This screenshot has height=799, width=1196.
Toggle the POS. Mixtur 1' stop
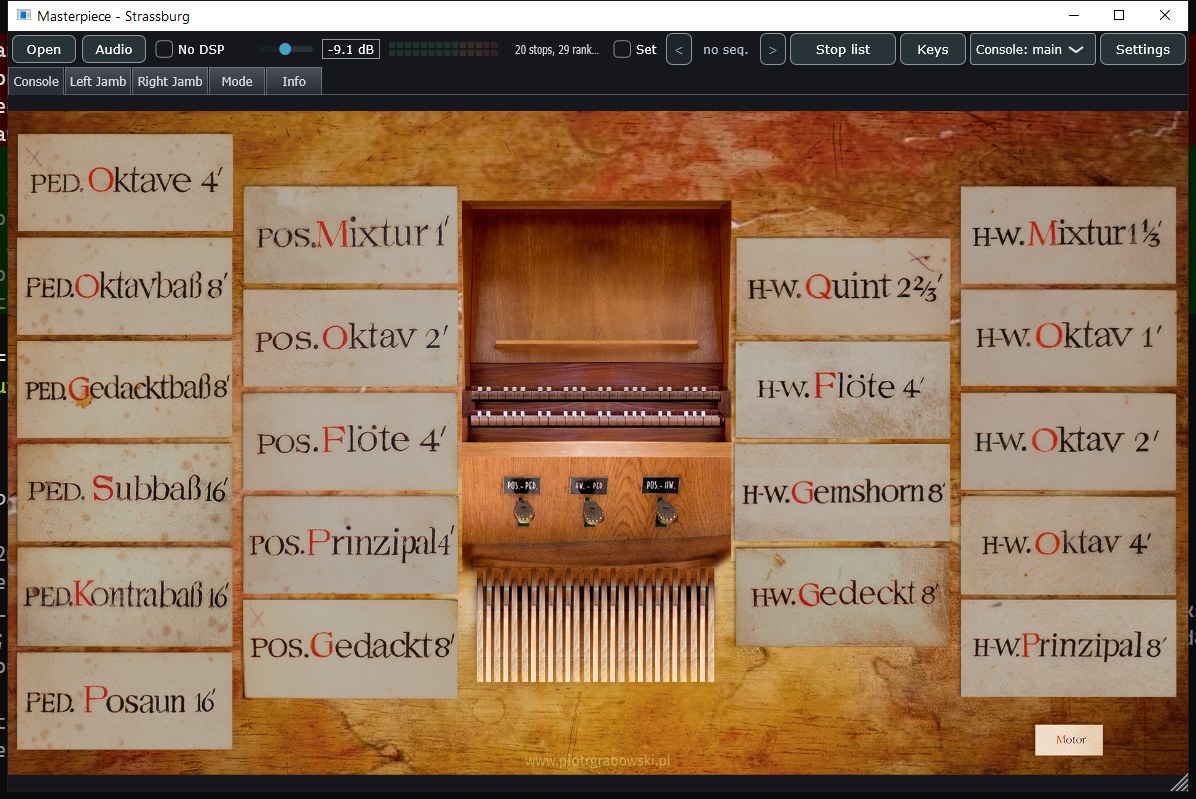351,235
